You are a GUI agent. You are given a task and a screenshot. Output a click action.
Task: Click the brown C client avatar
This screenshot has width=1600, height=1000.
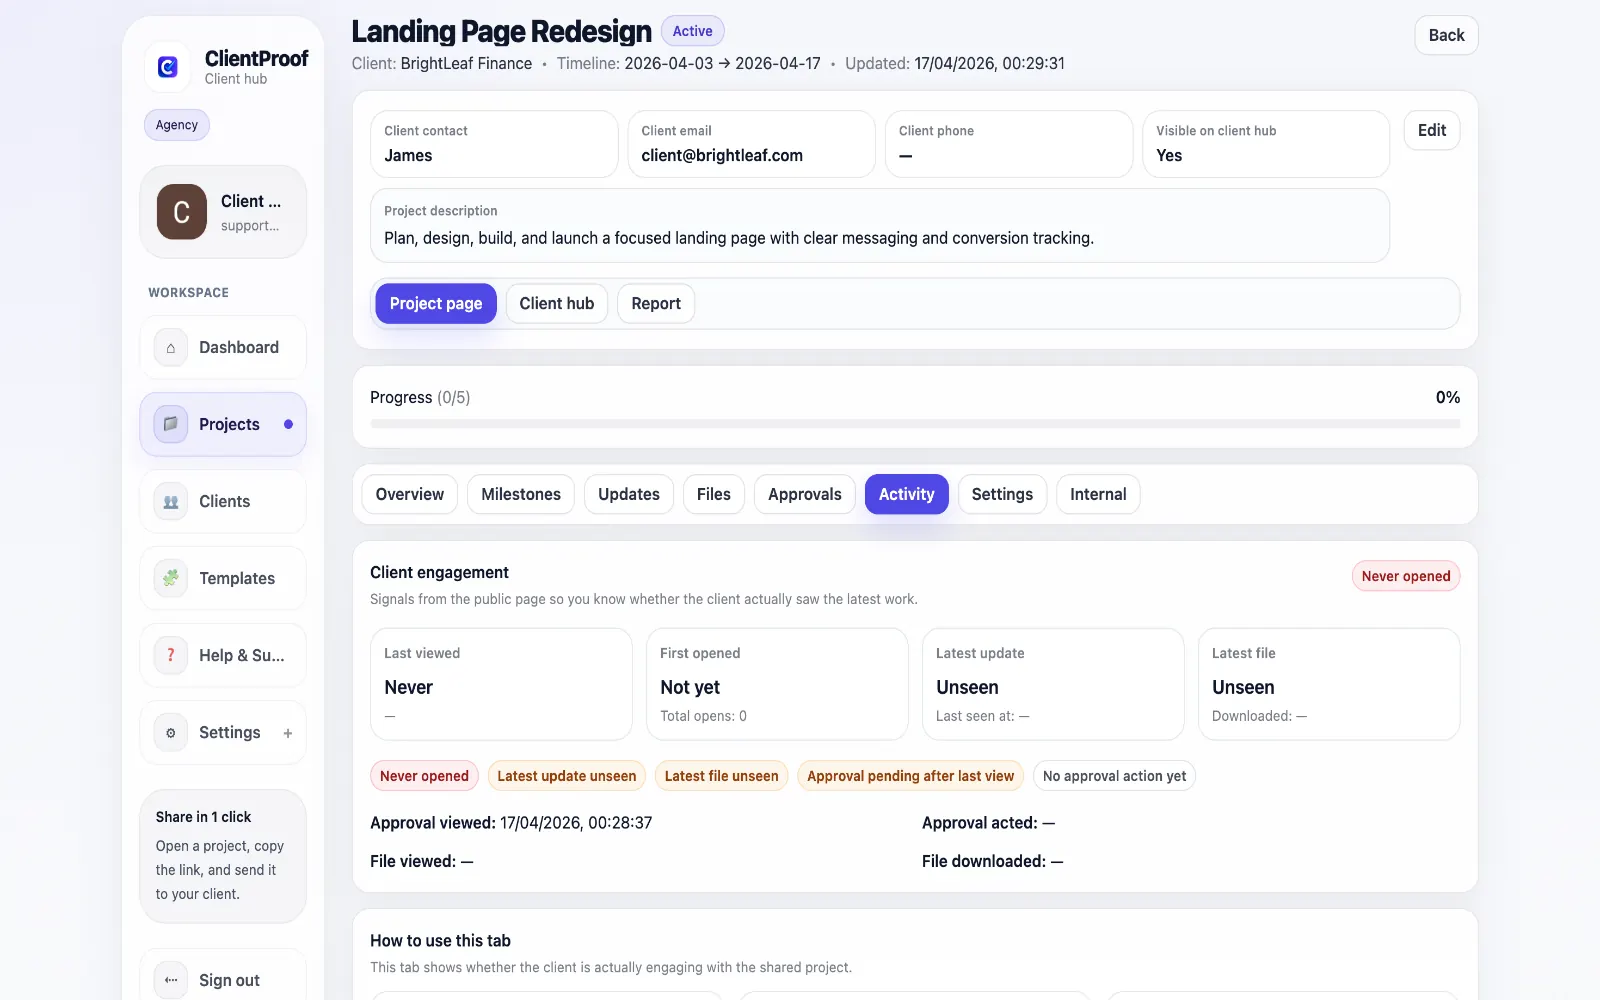click(182, 212)
